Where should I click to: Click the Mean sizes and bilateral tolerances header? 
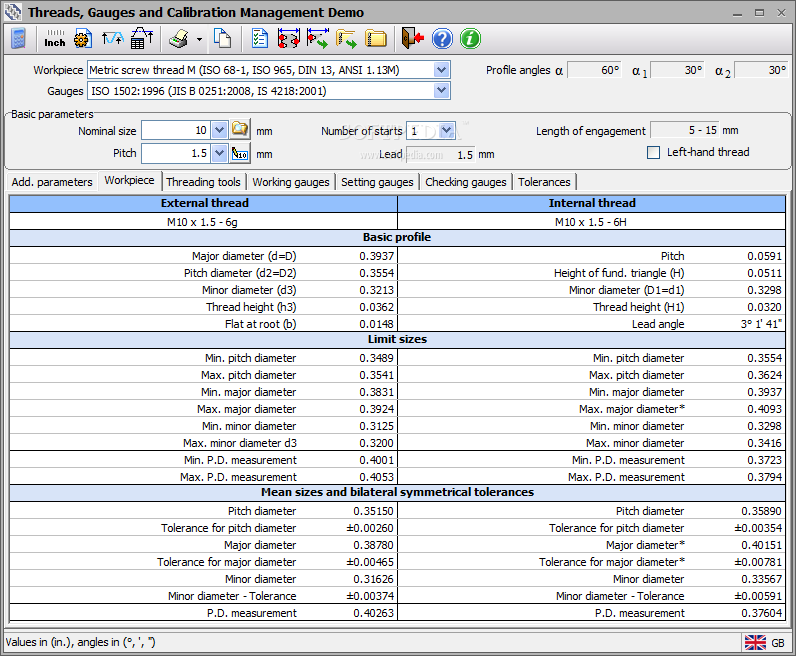pyautogui.click(x=397, y=492)
